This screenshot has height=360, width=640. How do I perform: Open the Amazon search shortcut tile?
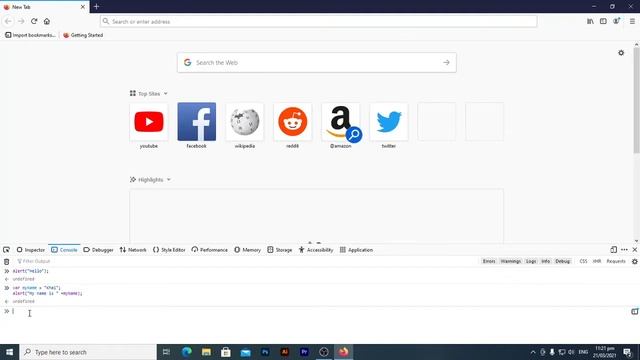click(x=341, y=122)
